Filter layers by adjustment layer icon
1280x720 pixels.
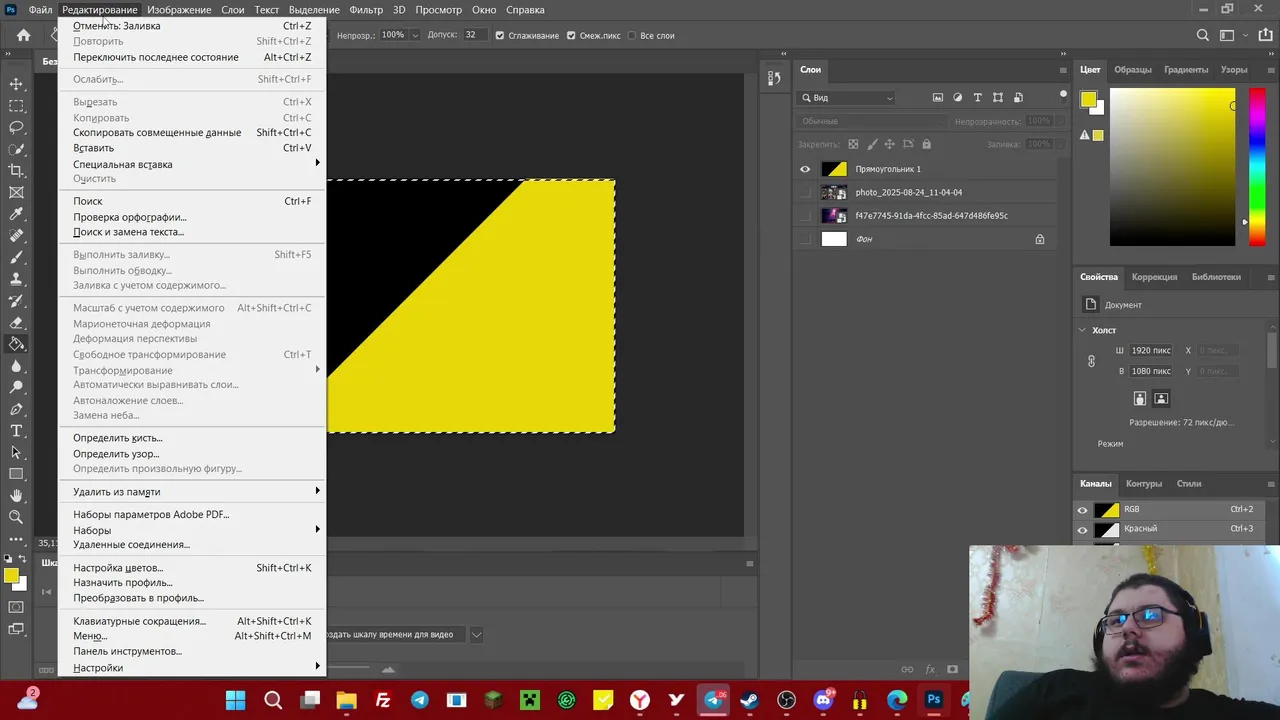958,98
